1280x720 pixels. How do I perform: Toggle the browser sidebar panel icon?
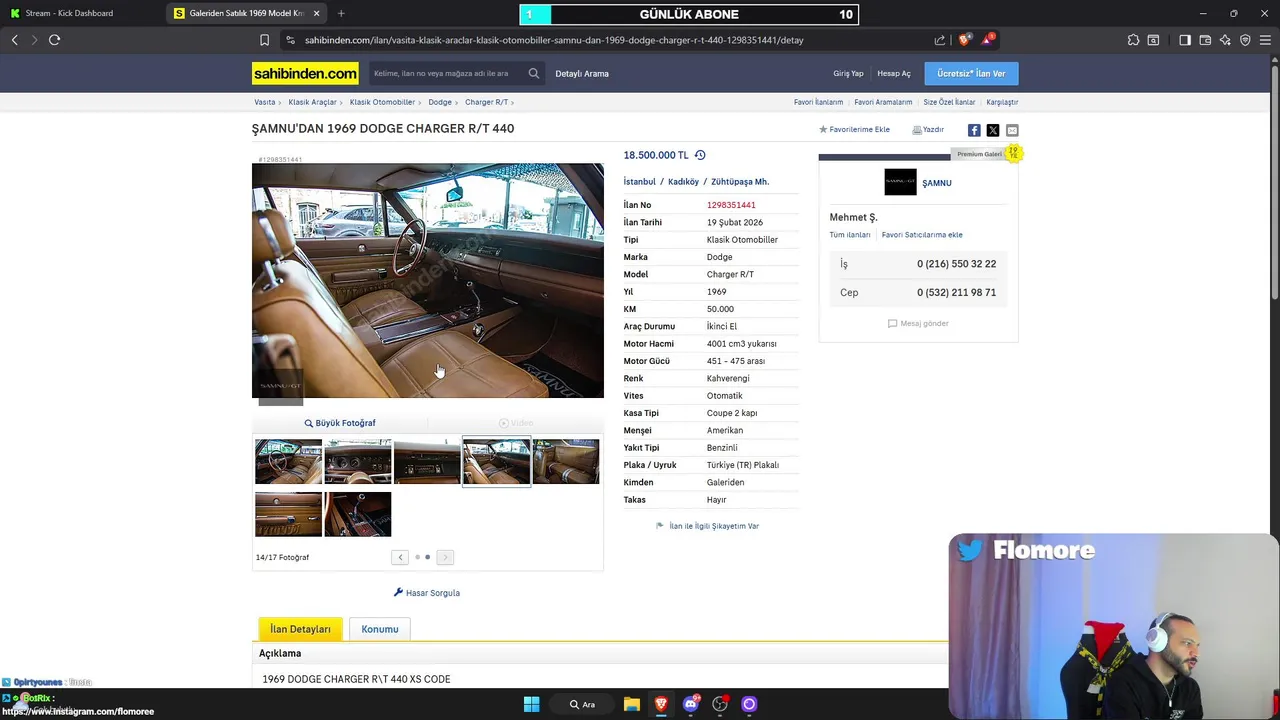click(x=1185, y=40)
